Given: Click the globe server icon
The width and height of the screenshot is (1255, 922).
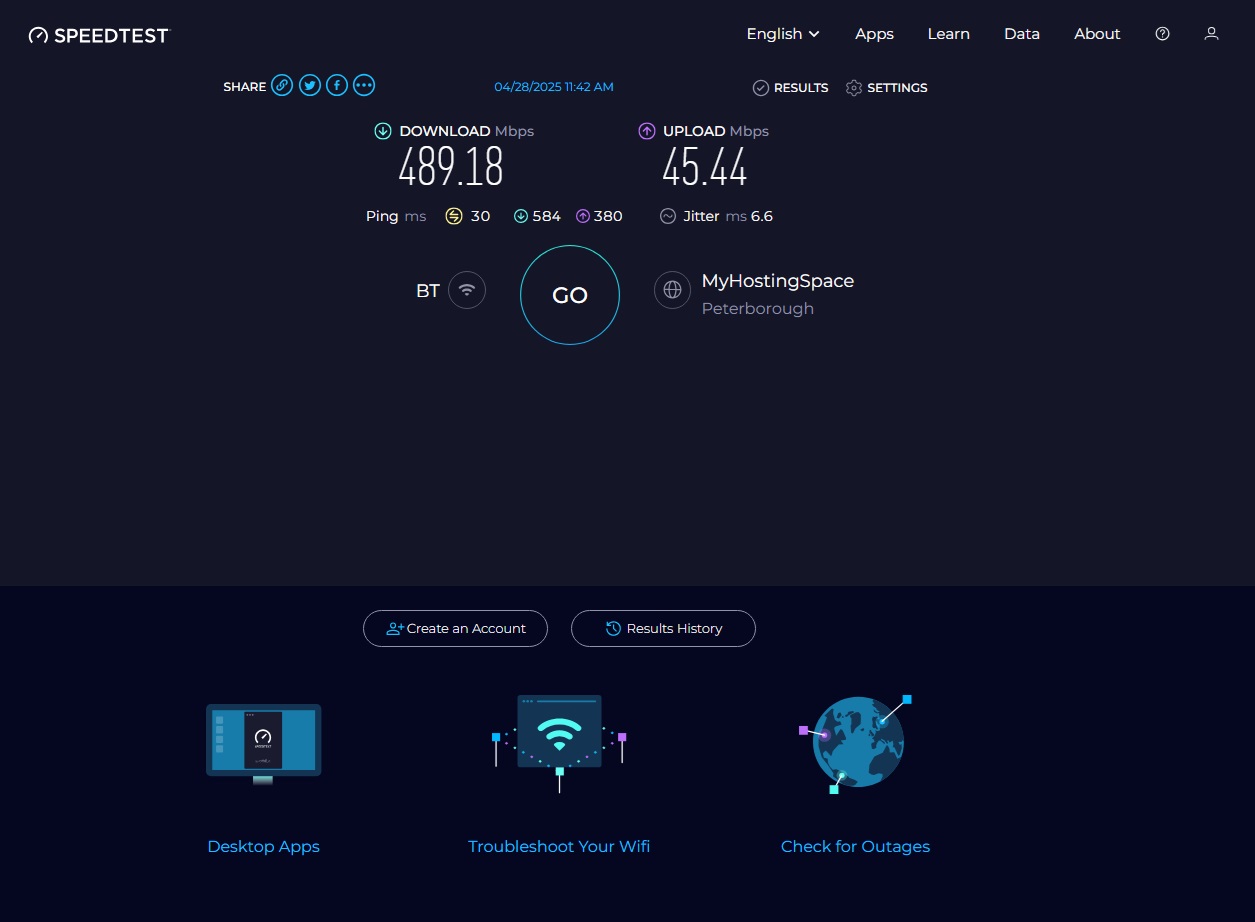Looking at the screenshot, I should coord(673,290).
